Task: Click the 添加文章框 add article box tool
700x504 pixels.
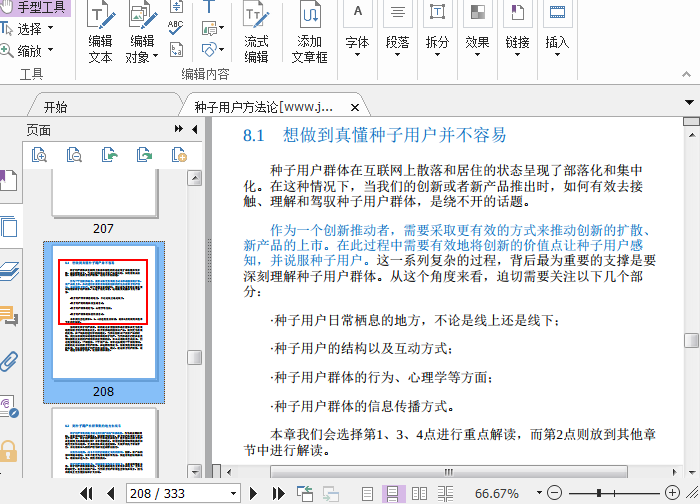Action: click(309, 33)
